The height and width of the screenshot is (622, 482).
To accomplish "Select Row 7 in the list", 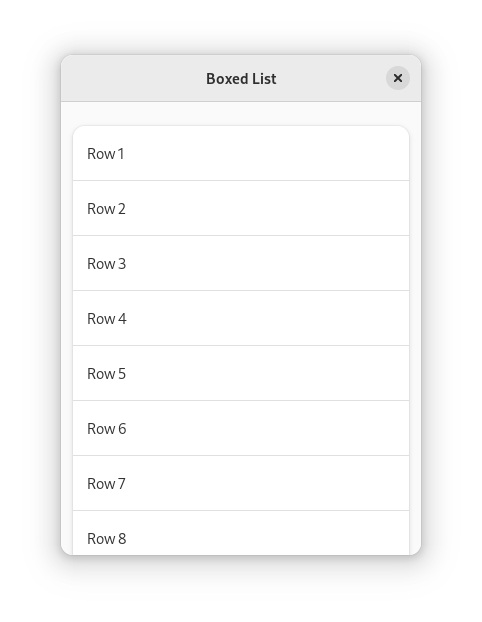I will point(241,484).
